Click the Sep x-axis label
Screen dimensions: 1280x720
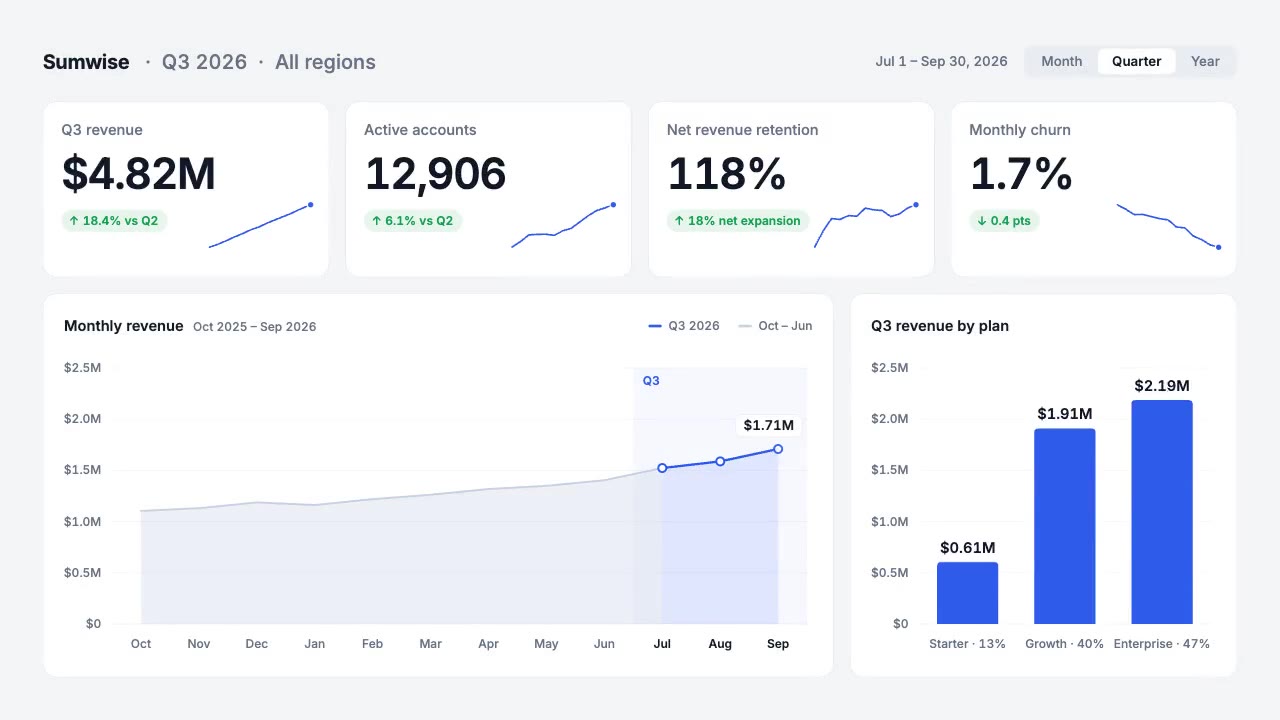pos(778,644)
